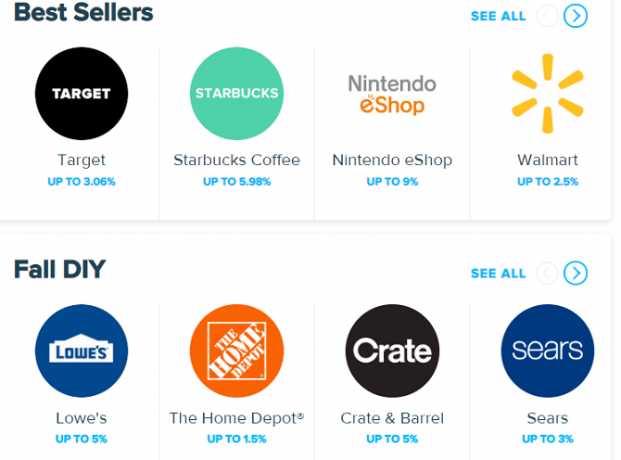621x460 pixels.
Task: Click the Sears up to 3% offer
Action: [x=548, y=439]
